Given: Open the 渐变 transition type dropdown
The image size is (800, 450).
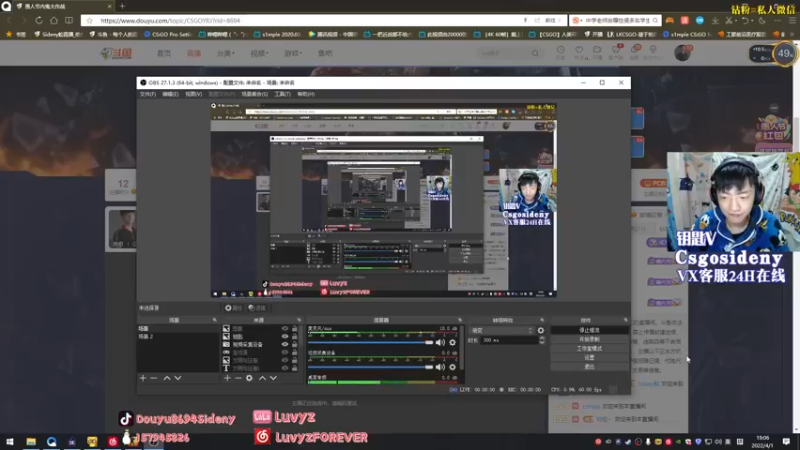Looking at the screenshot, I should (501, 331).
